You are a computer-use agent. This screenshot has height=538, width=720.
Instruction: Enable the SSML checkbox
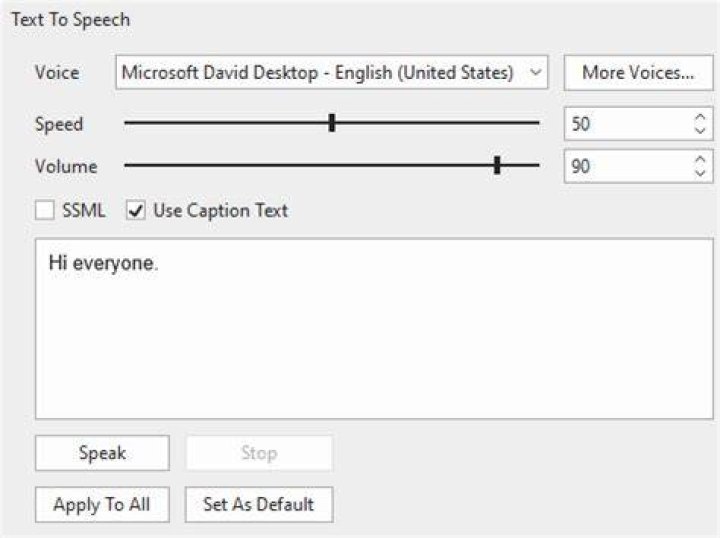coord(45,211)
